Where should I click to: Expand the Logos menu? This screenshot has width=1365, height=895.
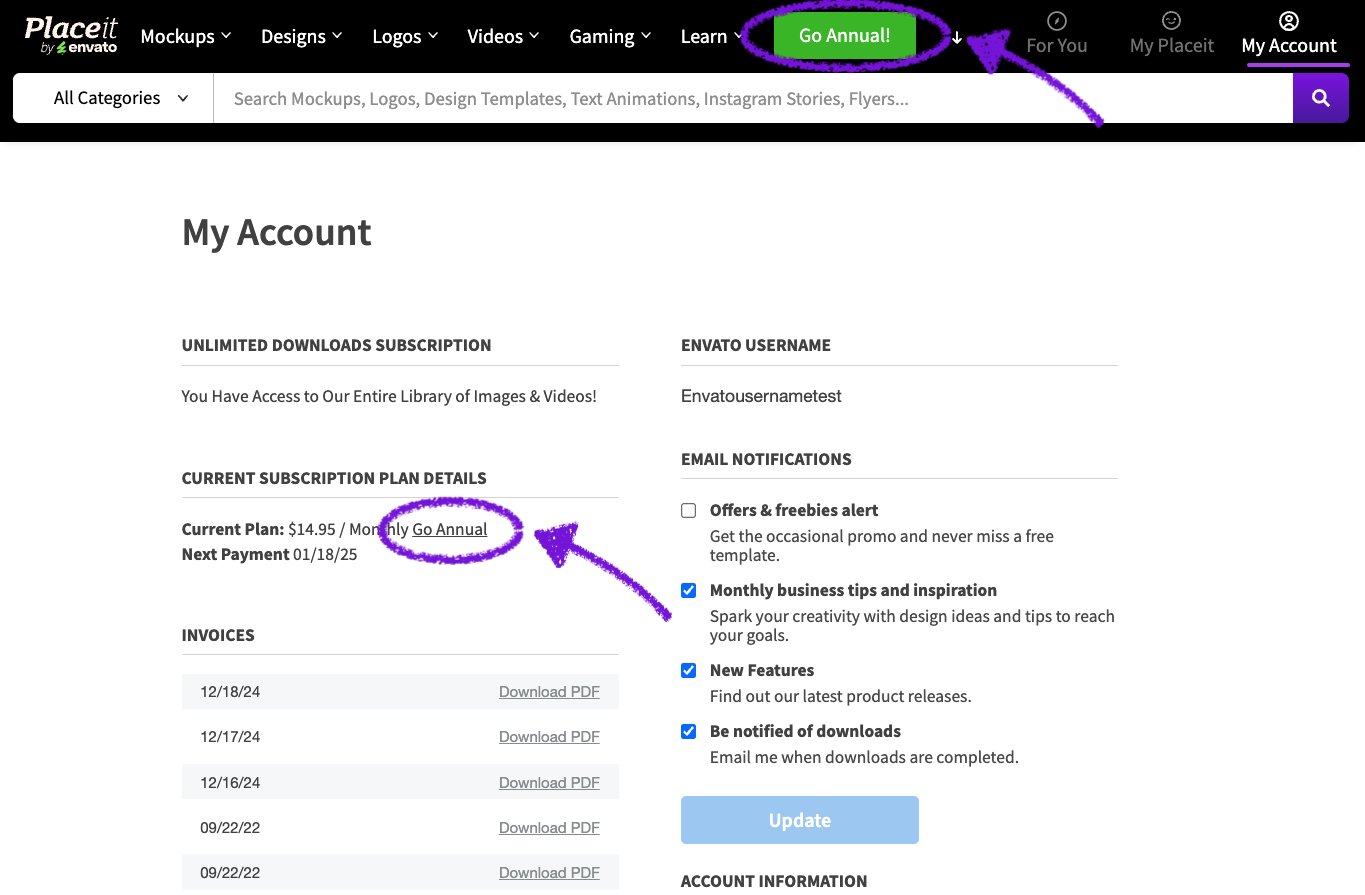pyautogui.click(x=405, y=36)
